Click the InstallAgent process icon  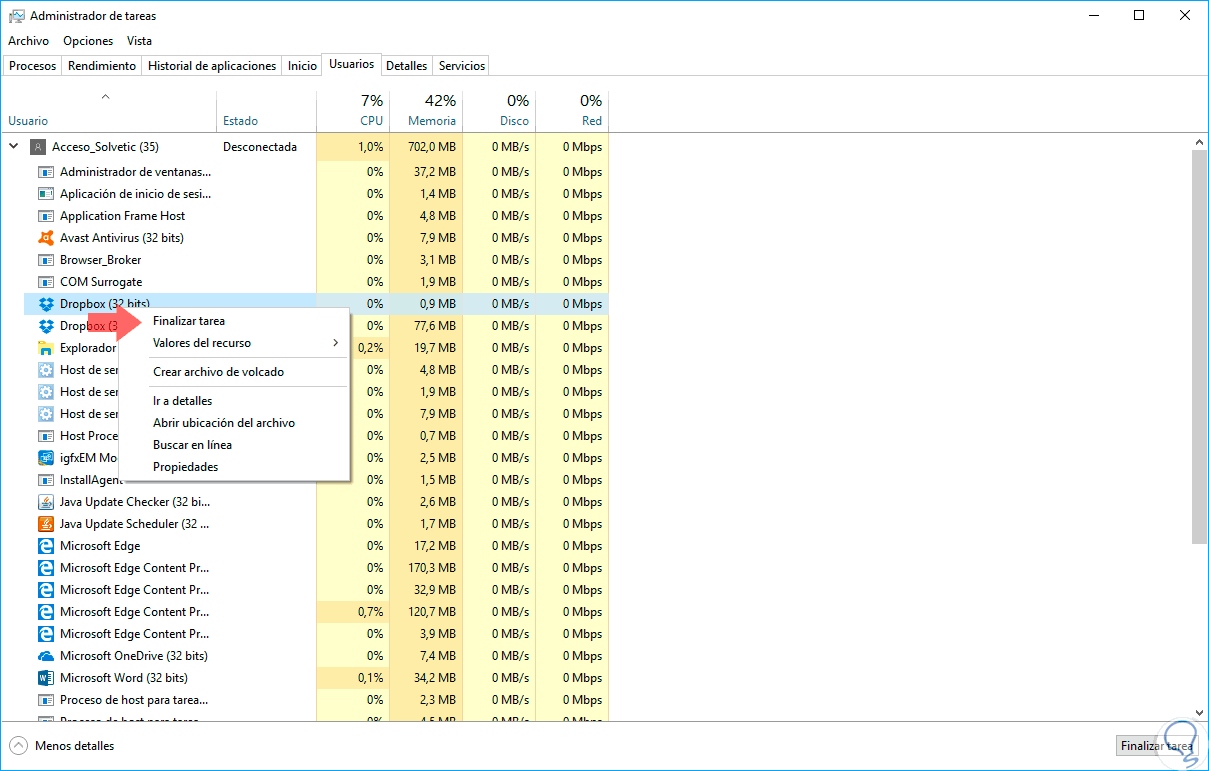coord(45,480)
